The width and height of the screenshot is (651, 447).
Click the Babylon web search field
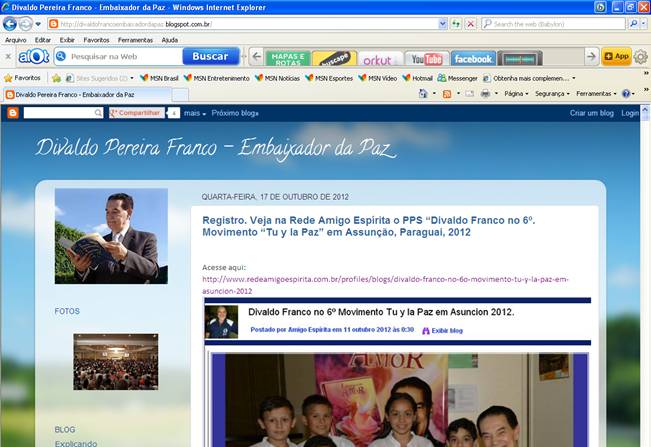tap(553, 24)
